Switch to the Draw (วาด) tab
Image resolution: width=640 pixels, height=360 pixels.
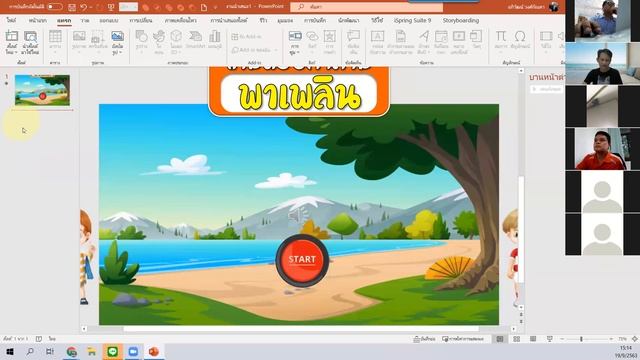(x=84, y=20)
